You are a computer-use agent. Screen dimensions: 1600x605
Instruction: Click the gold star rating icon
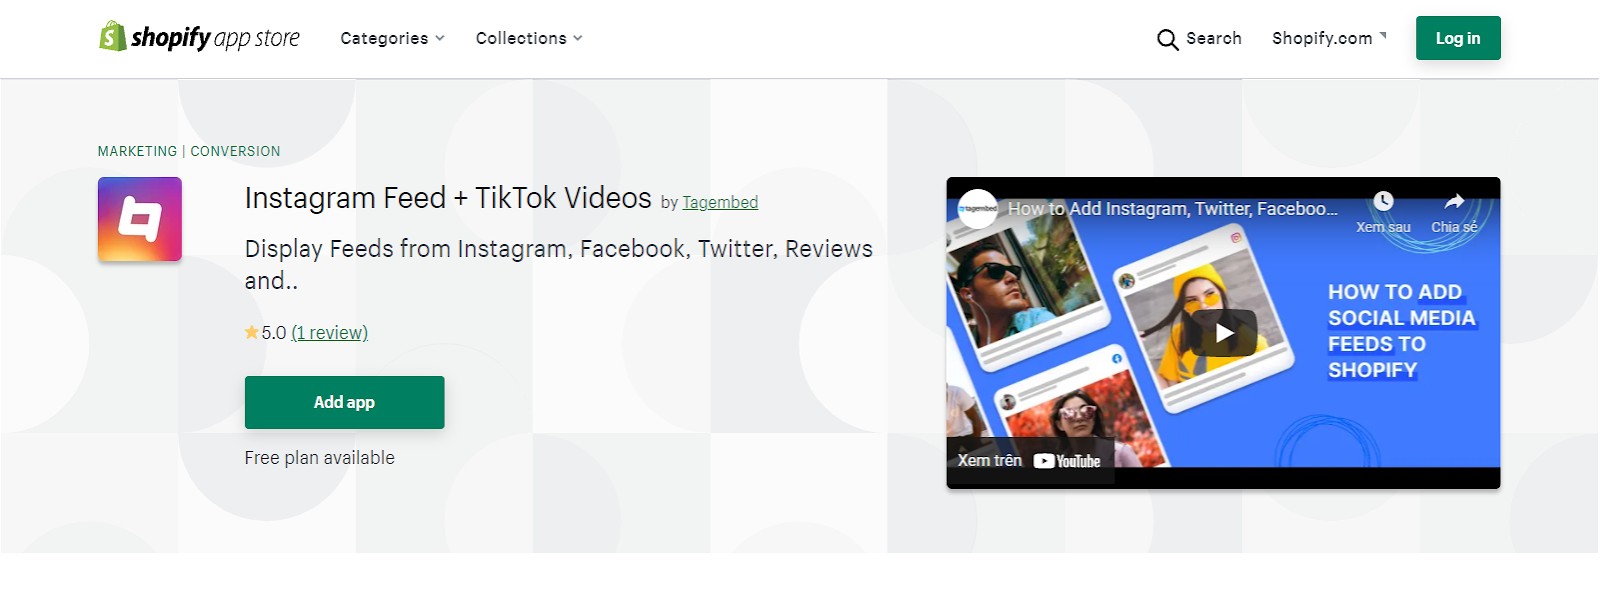coord(252,332)
